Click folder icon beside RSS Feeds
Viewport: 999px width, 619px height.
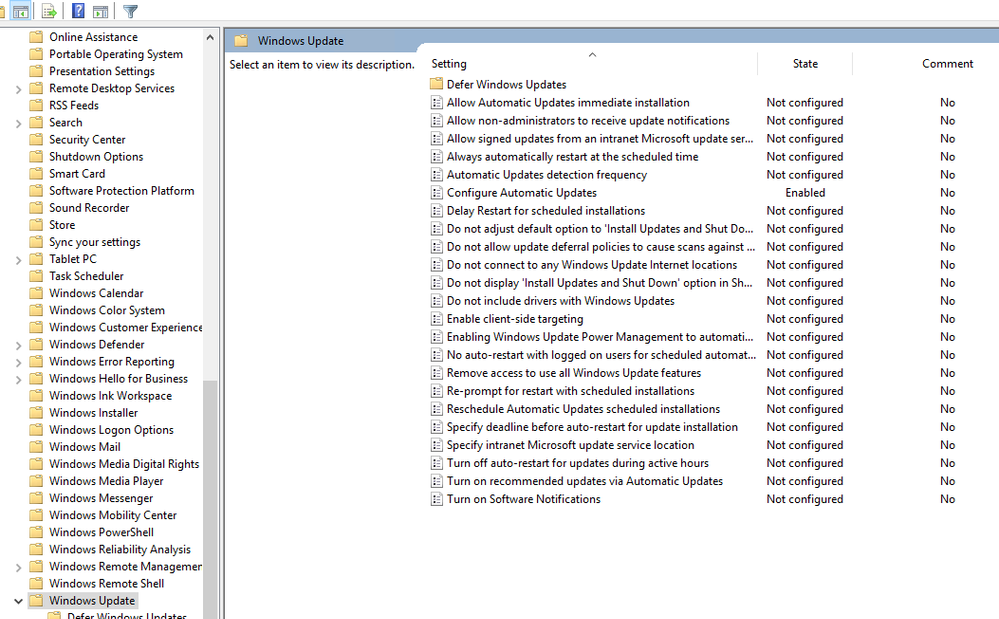36,105
